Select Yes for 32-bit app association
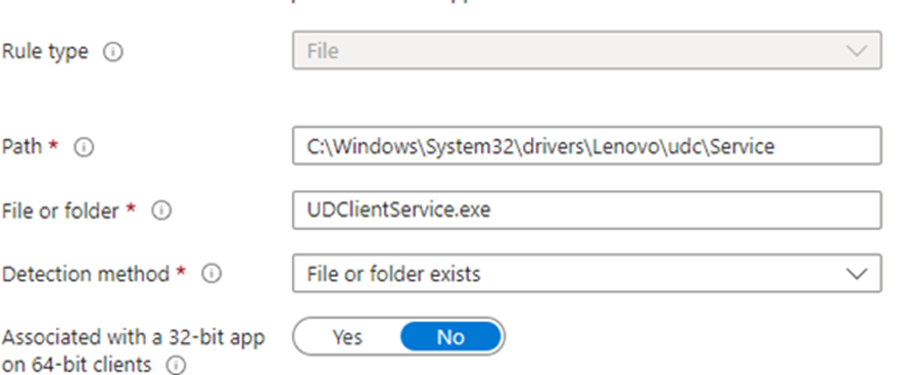903x375 pixels. tap(347, 337)
